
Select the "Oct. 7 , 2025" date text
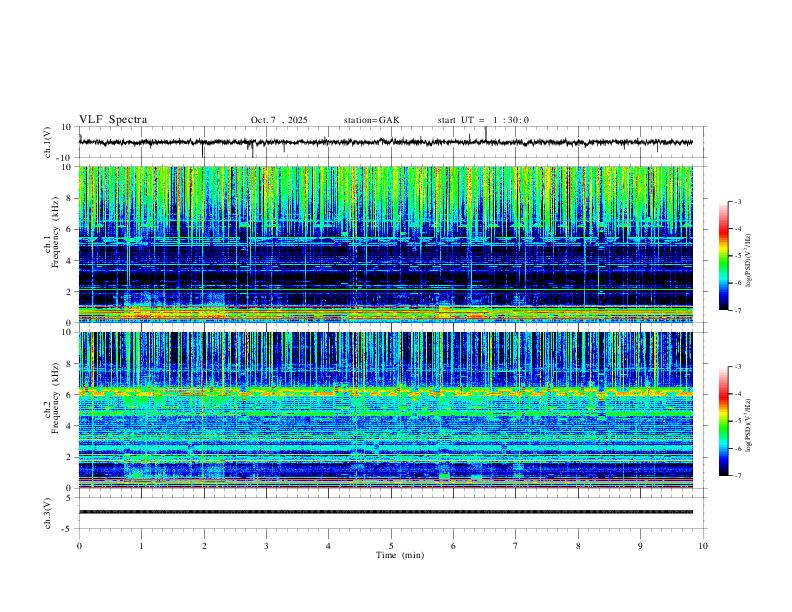coord(279,120)
